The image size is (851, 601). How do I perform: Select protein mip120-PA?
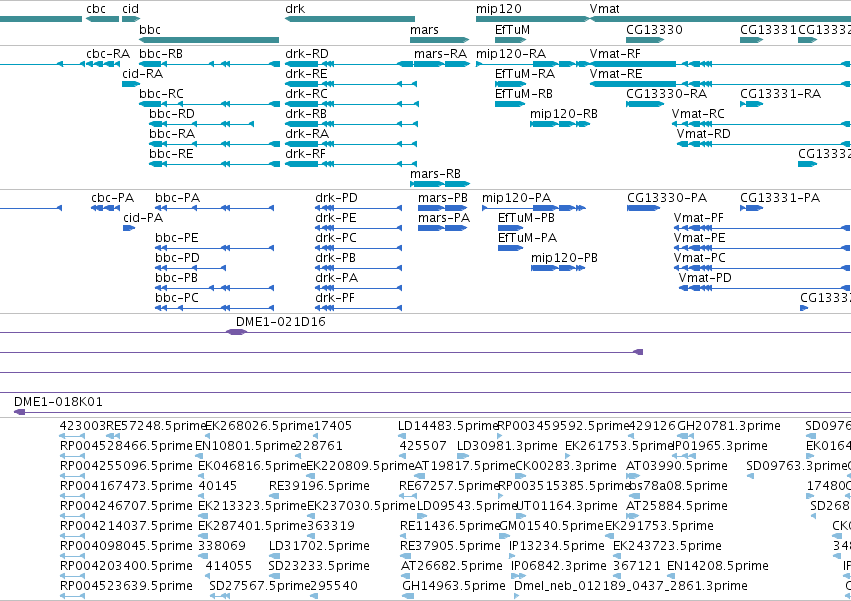[x=517, y=198]
